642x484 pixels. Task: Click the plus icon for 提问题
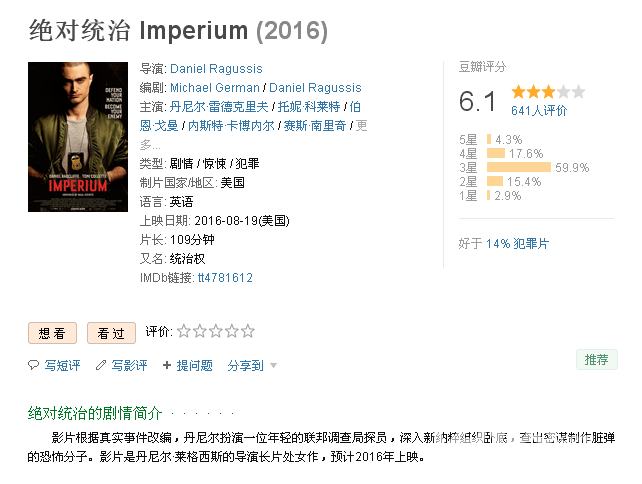tap(167, 366)
